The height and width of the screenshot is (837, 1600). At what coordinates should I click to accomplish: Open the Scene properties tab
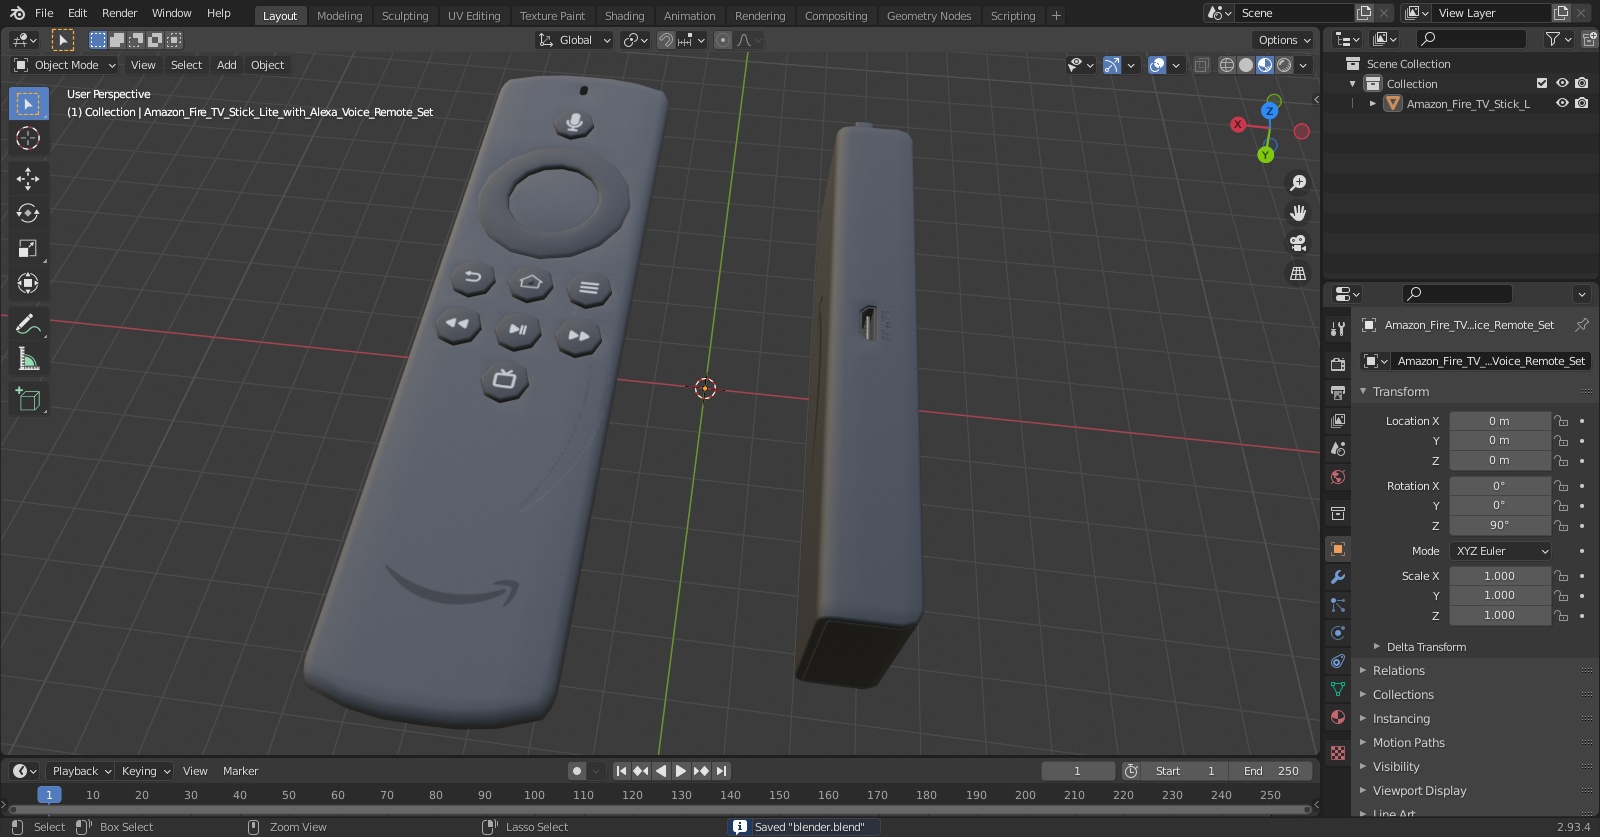(x=1338, y=448)
